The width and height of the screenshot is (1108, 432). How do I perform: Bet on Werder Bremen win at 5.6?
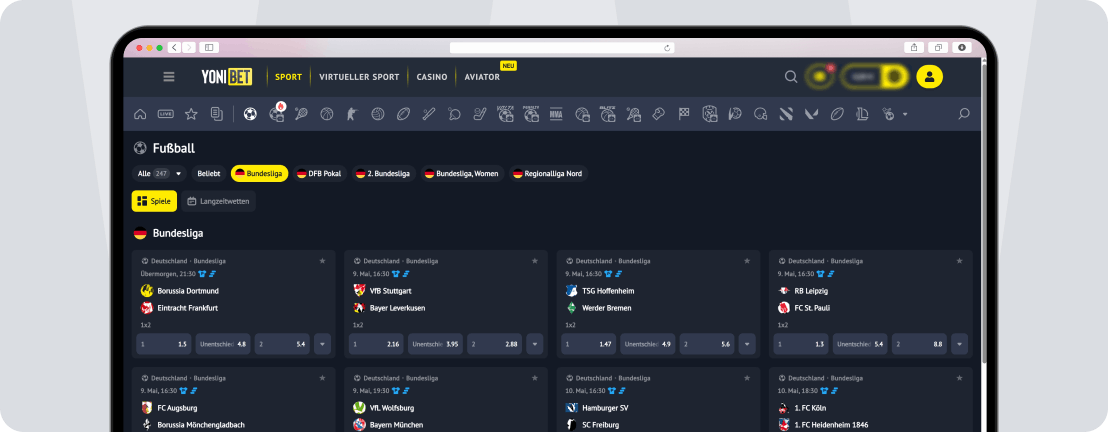707,344
